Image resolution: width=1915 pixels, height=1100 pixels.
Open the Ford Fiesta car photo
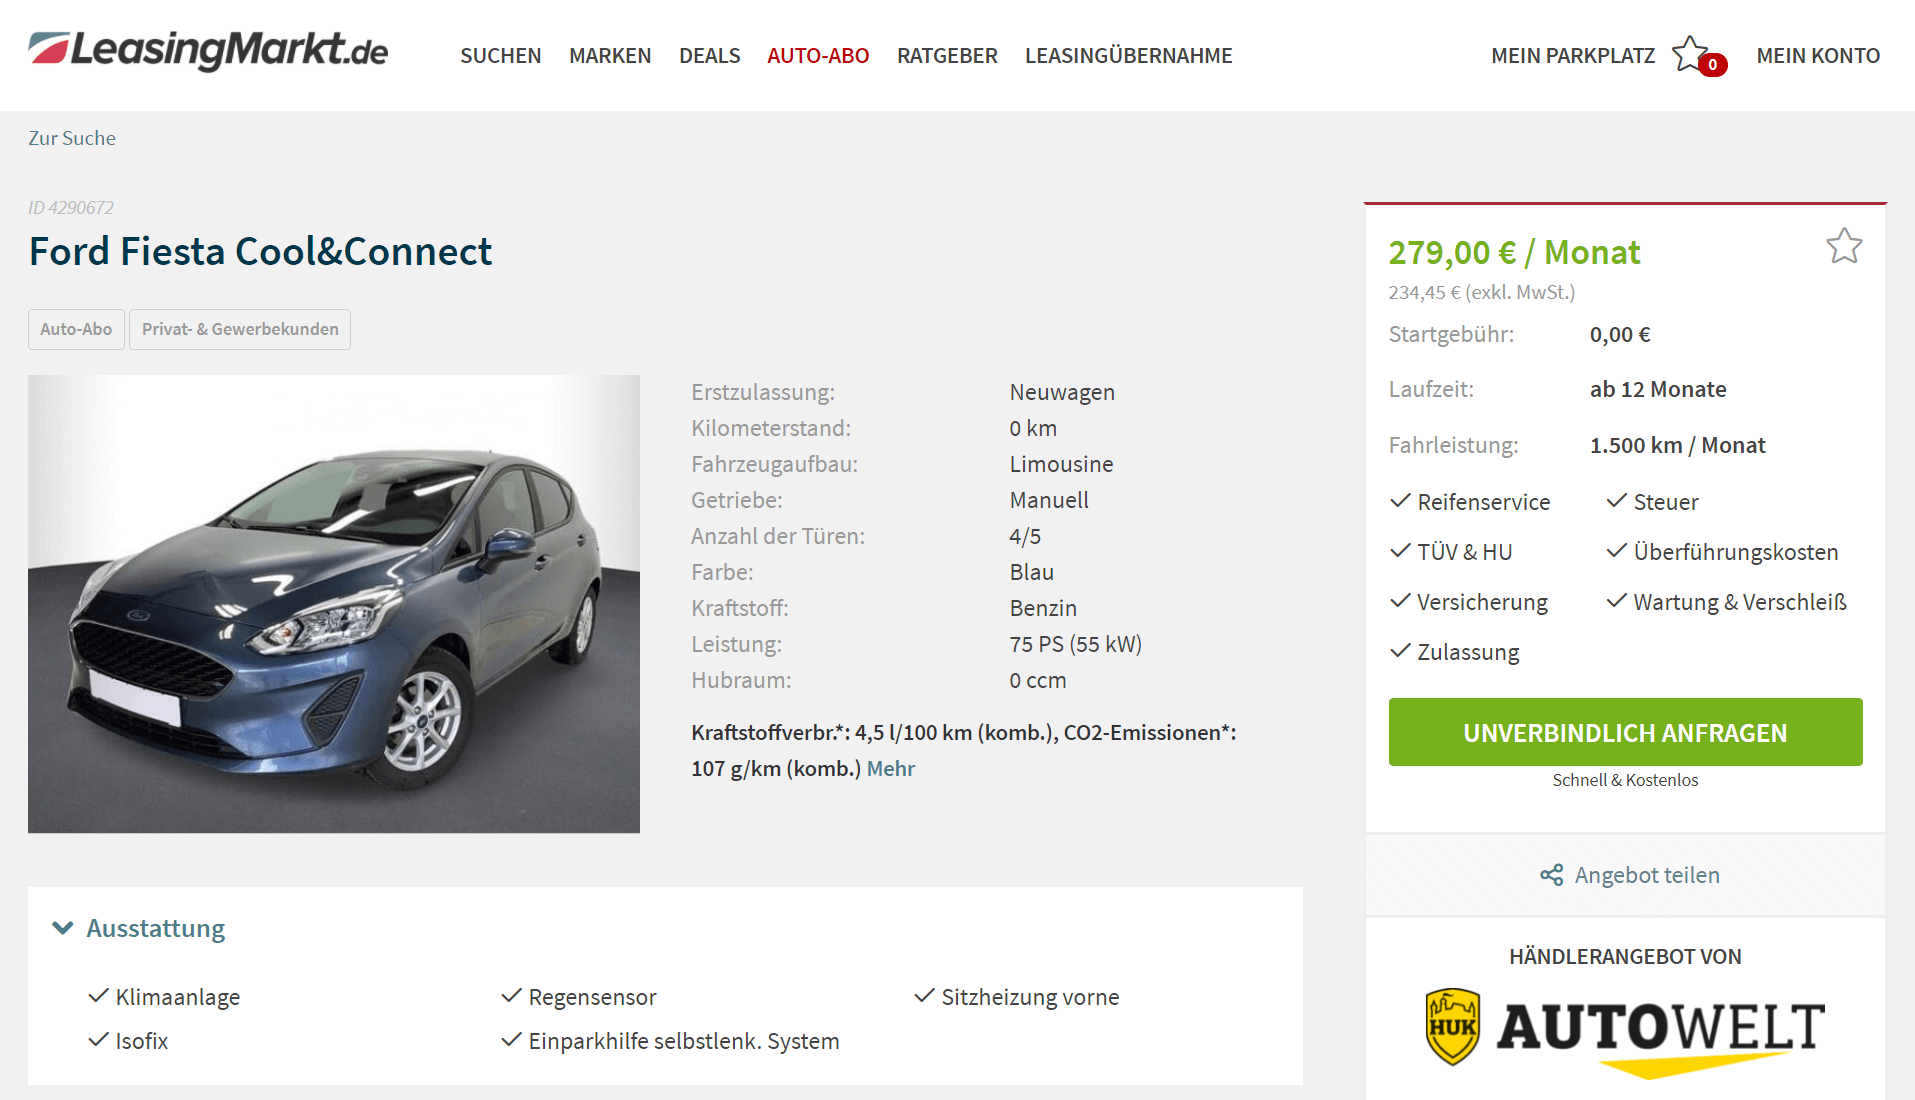(334, 604)
